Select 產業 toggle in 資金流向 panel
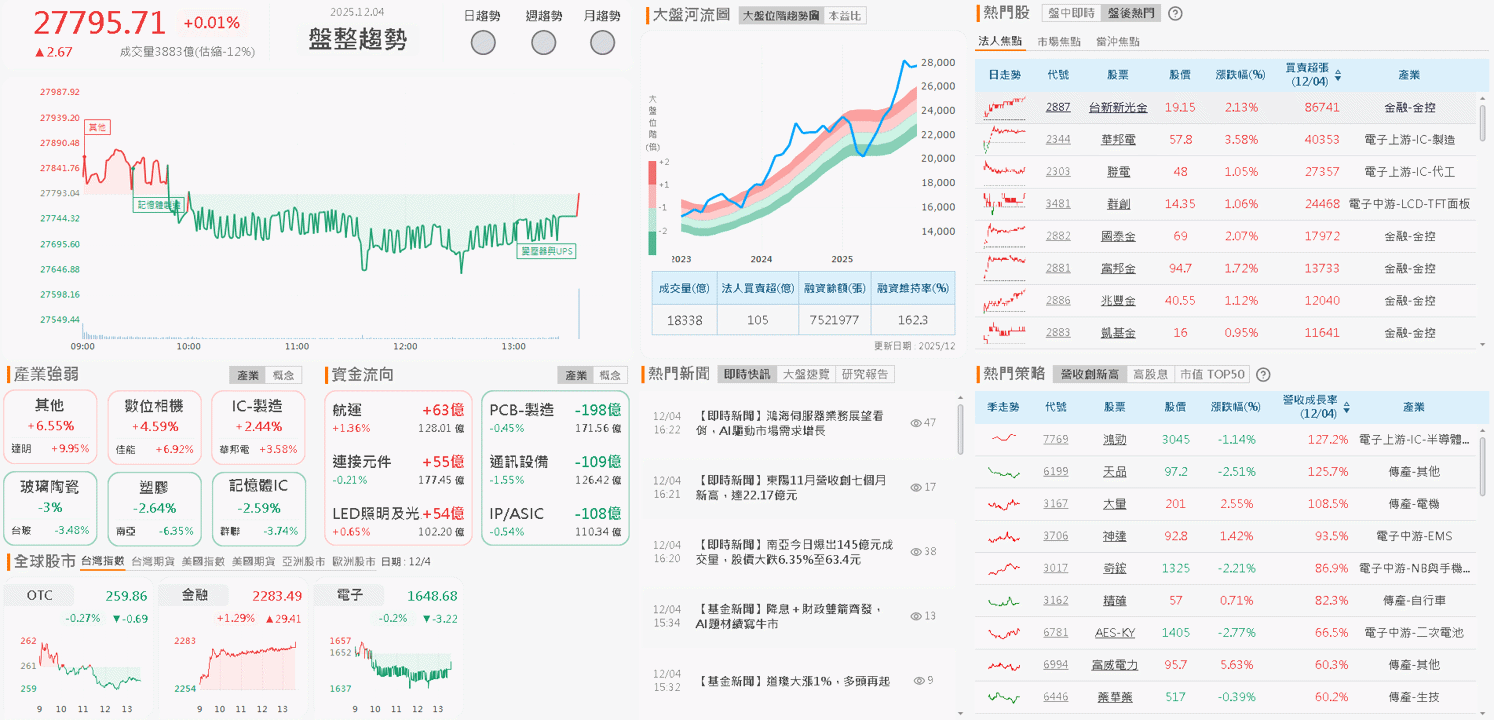Image resolution: width=1494 pixels, height=720 pixels. [576, 375]
